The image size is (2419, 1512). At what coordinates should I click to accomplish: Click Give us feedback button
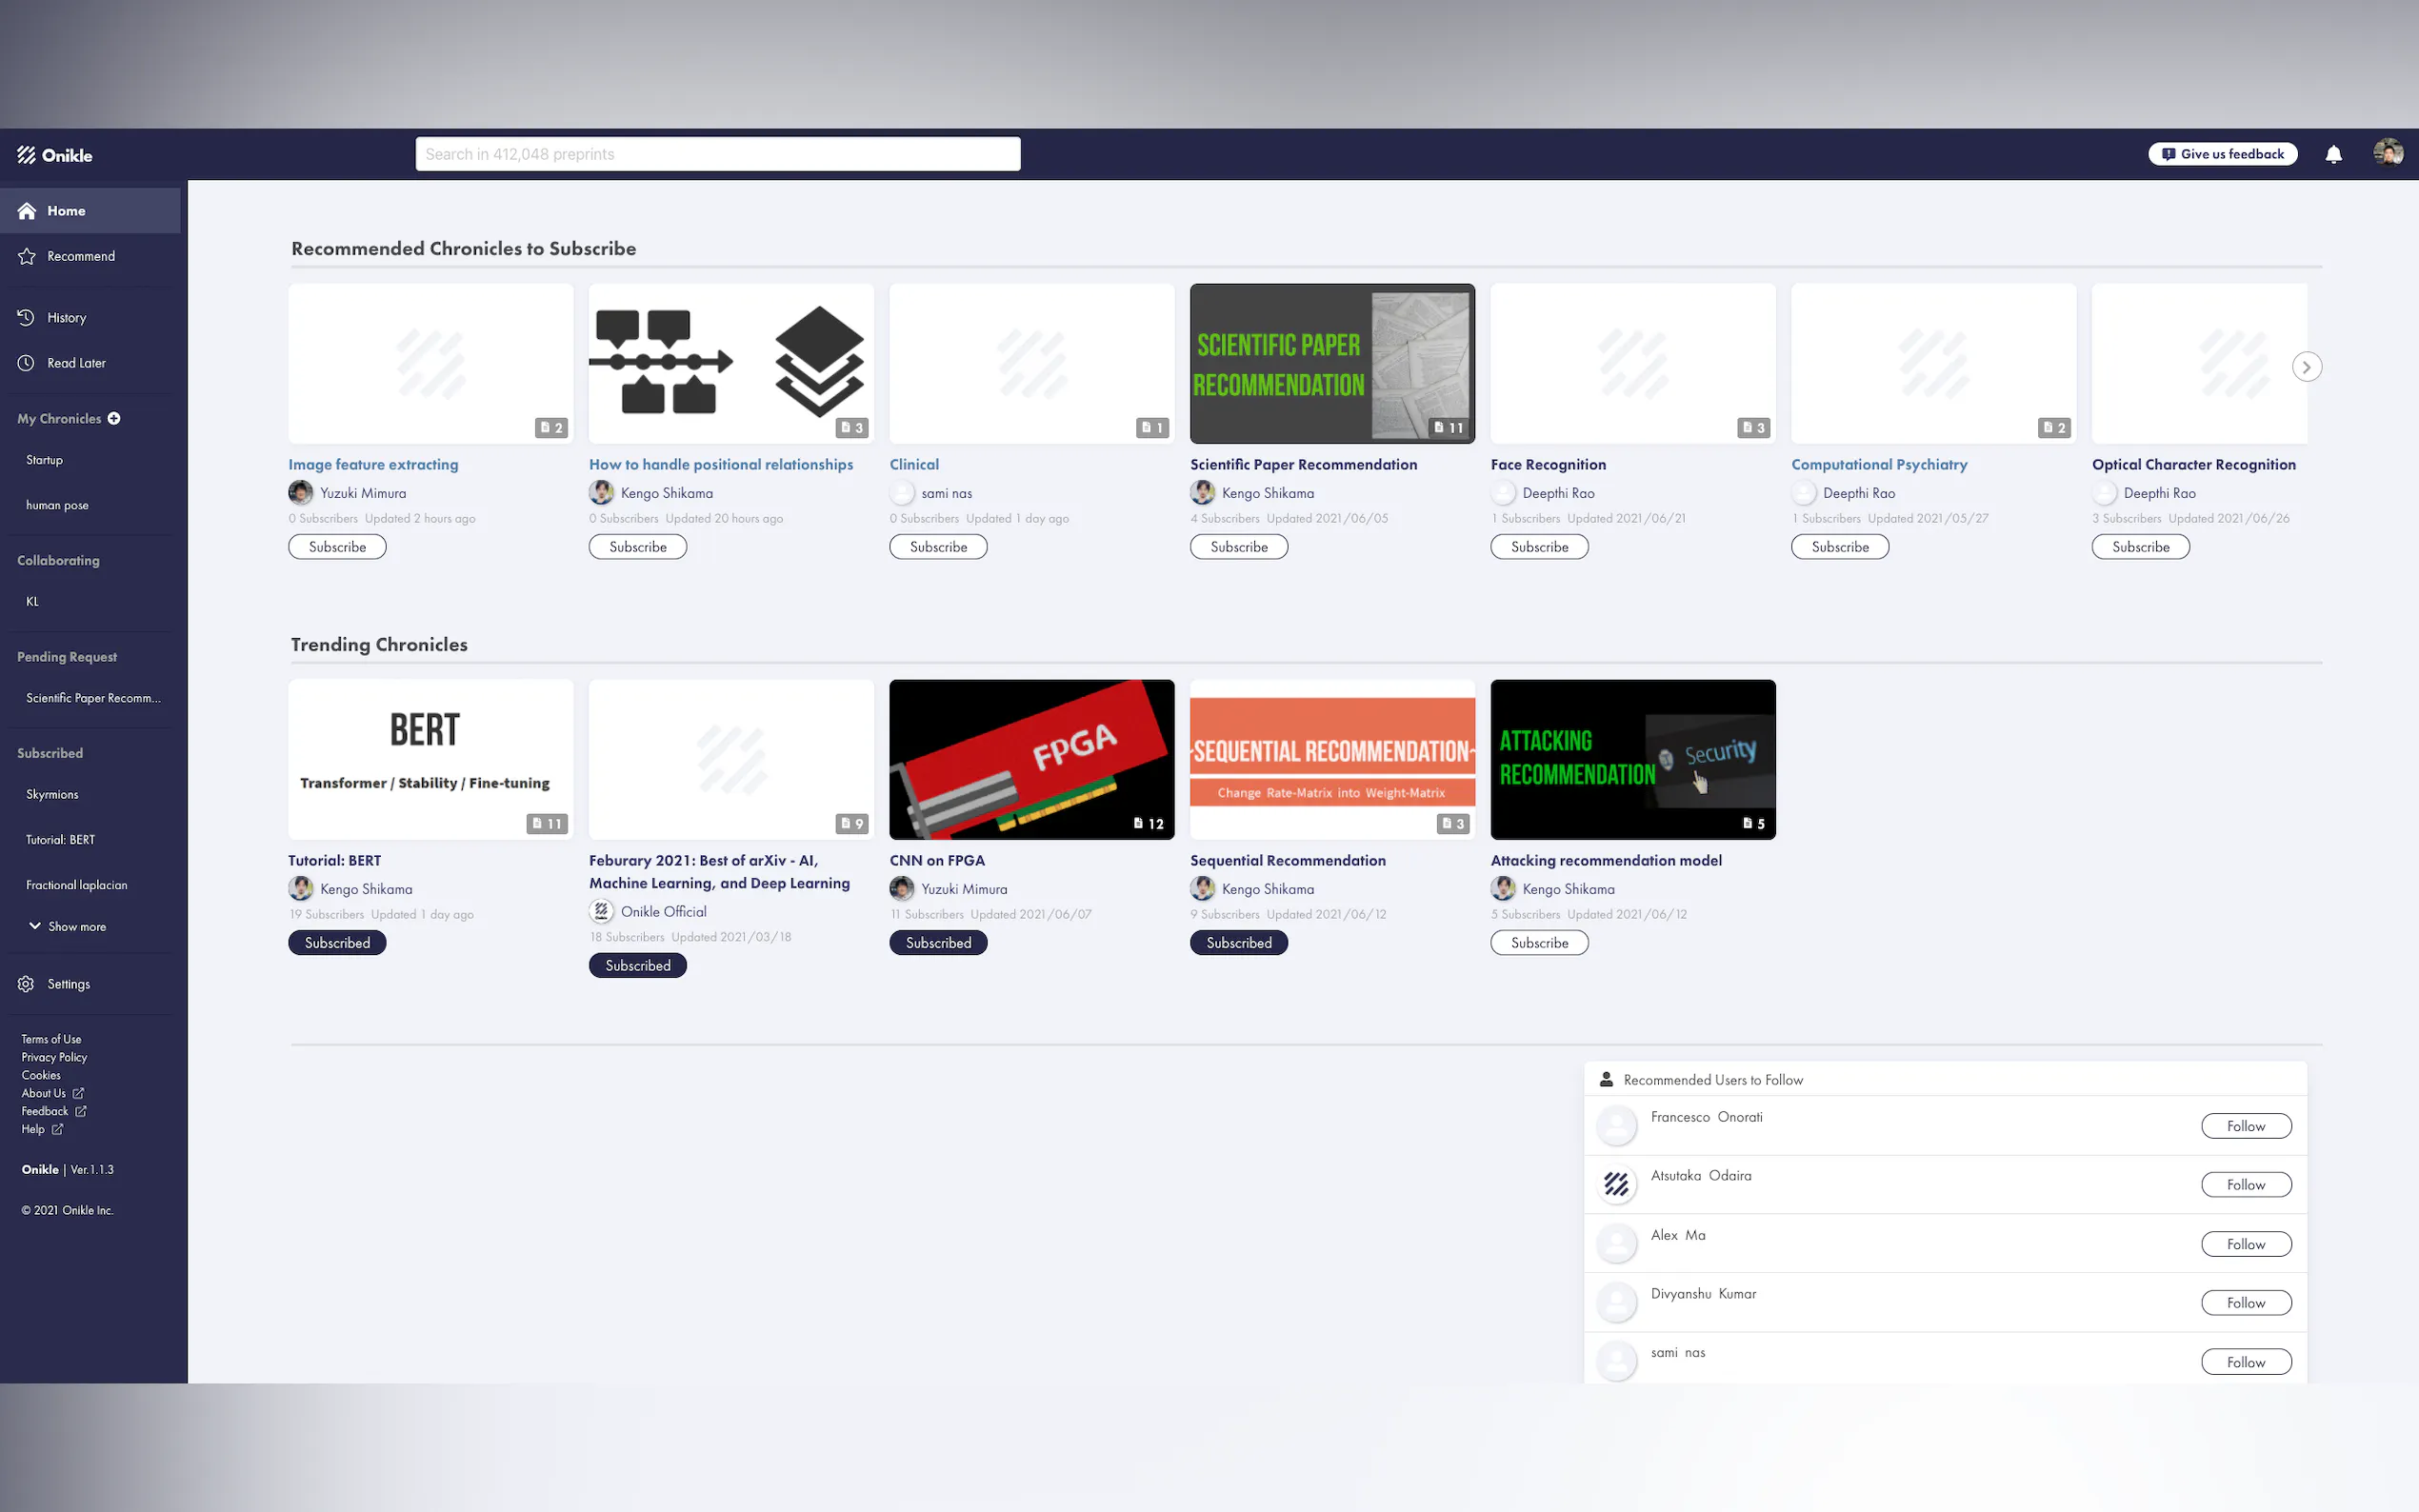pos(2222,154)
